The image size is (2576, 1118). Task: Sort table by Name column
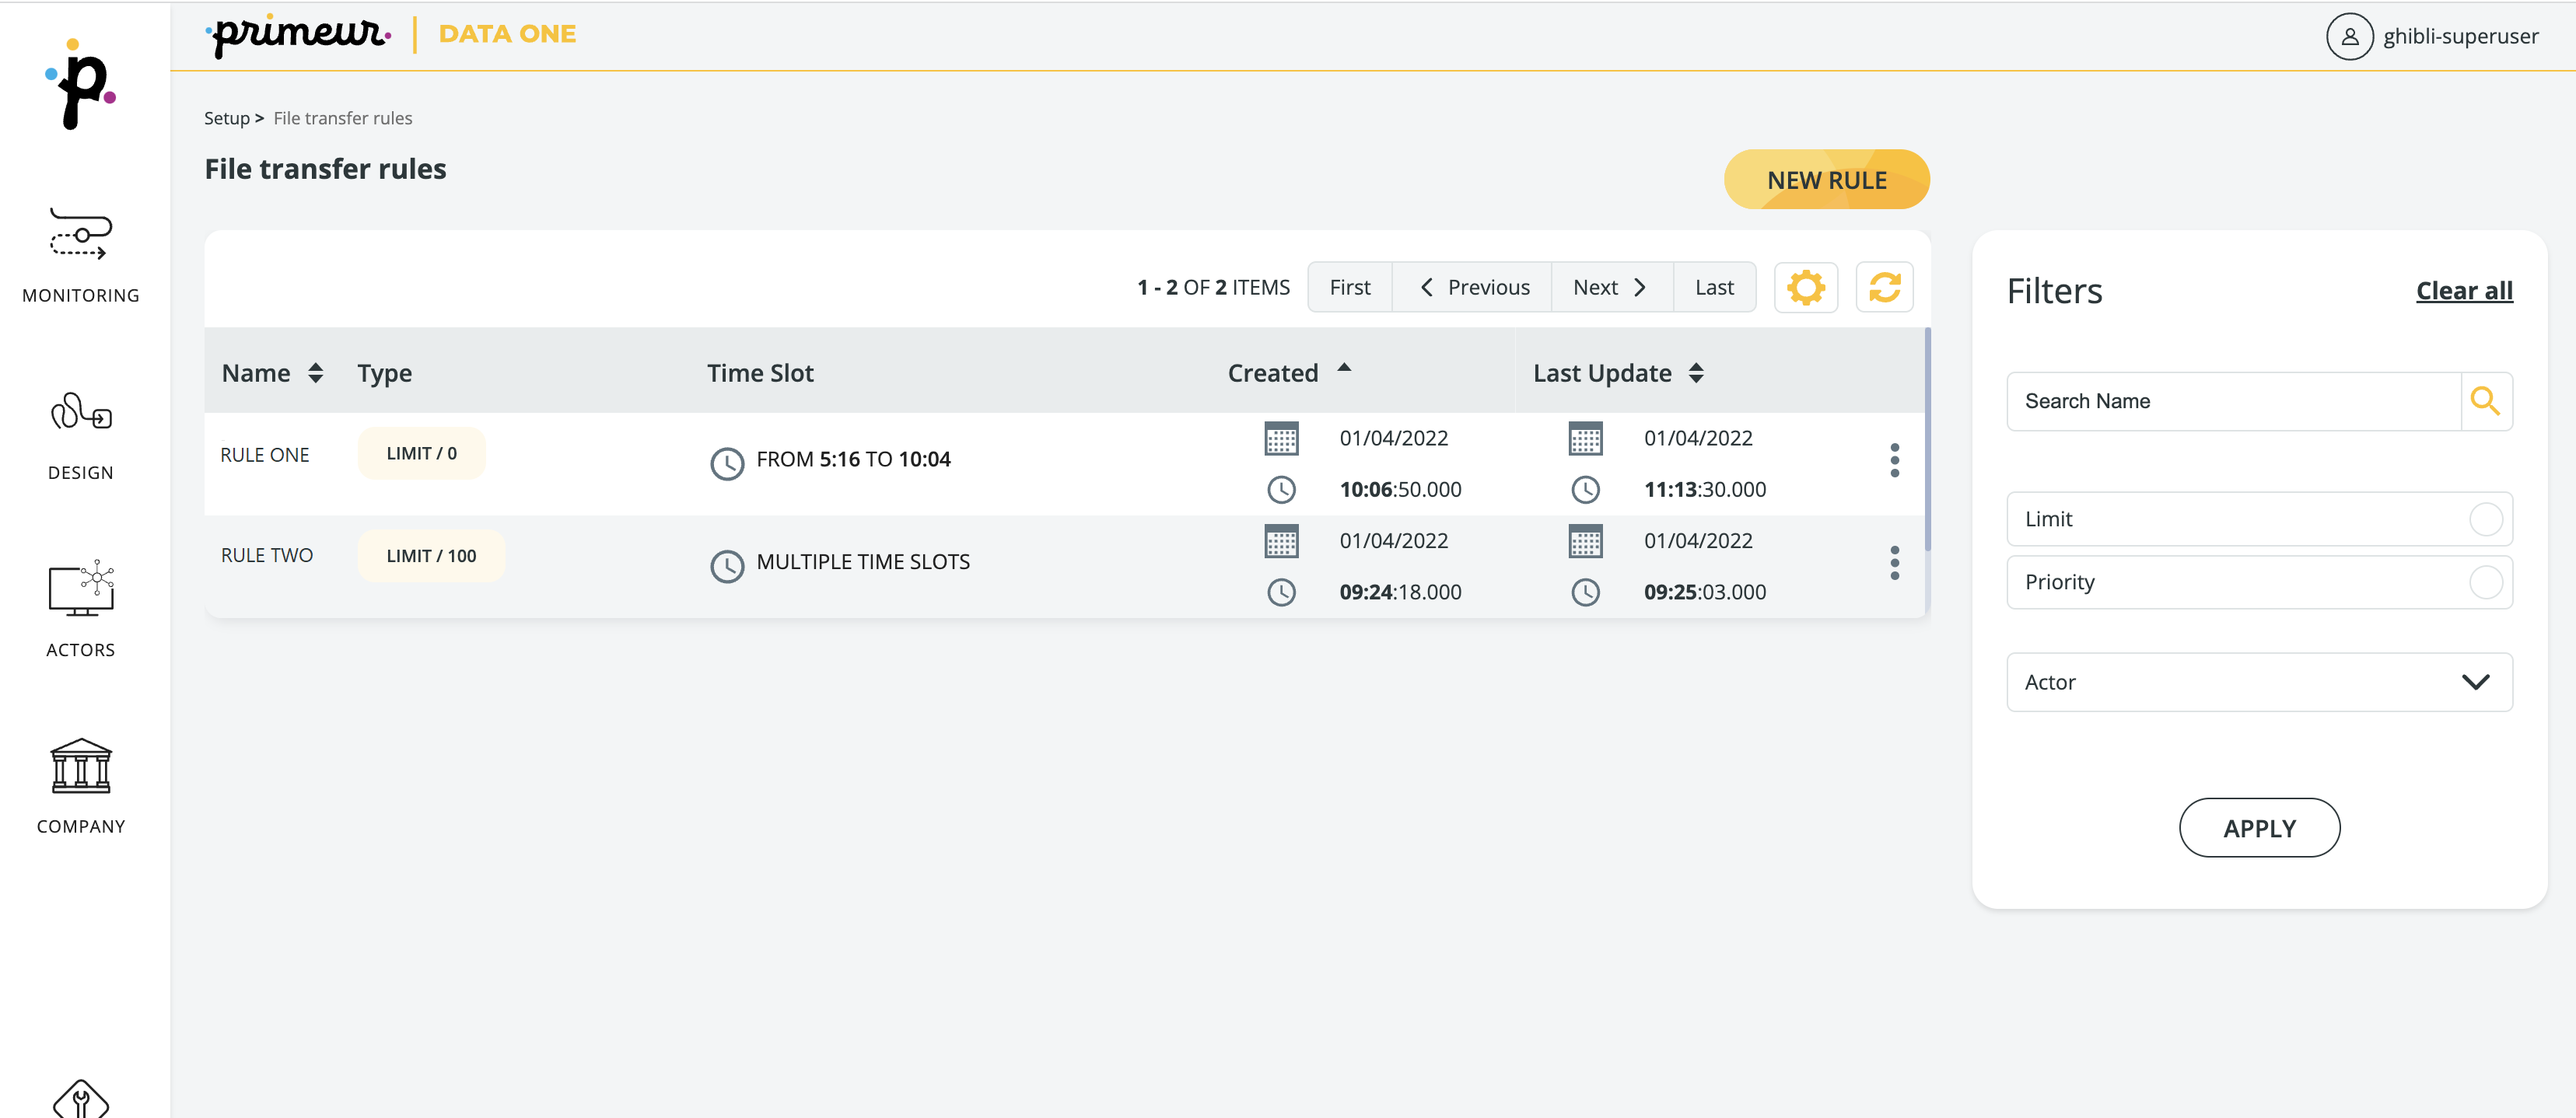[316, 373]
